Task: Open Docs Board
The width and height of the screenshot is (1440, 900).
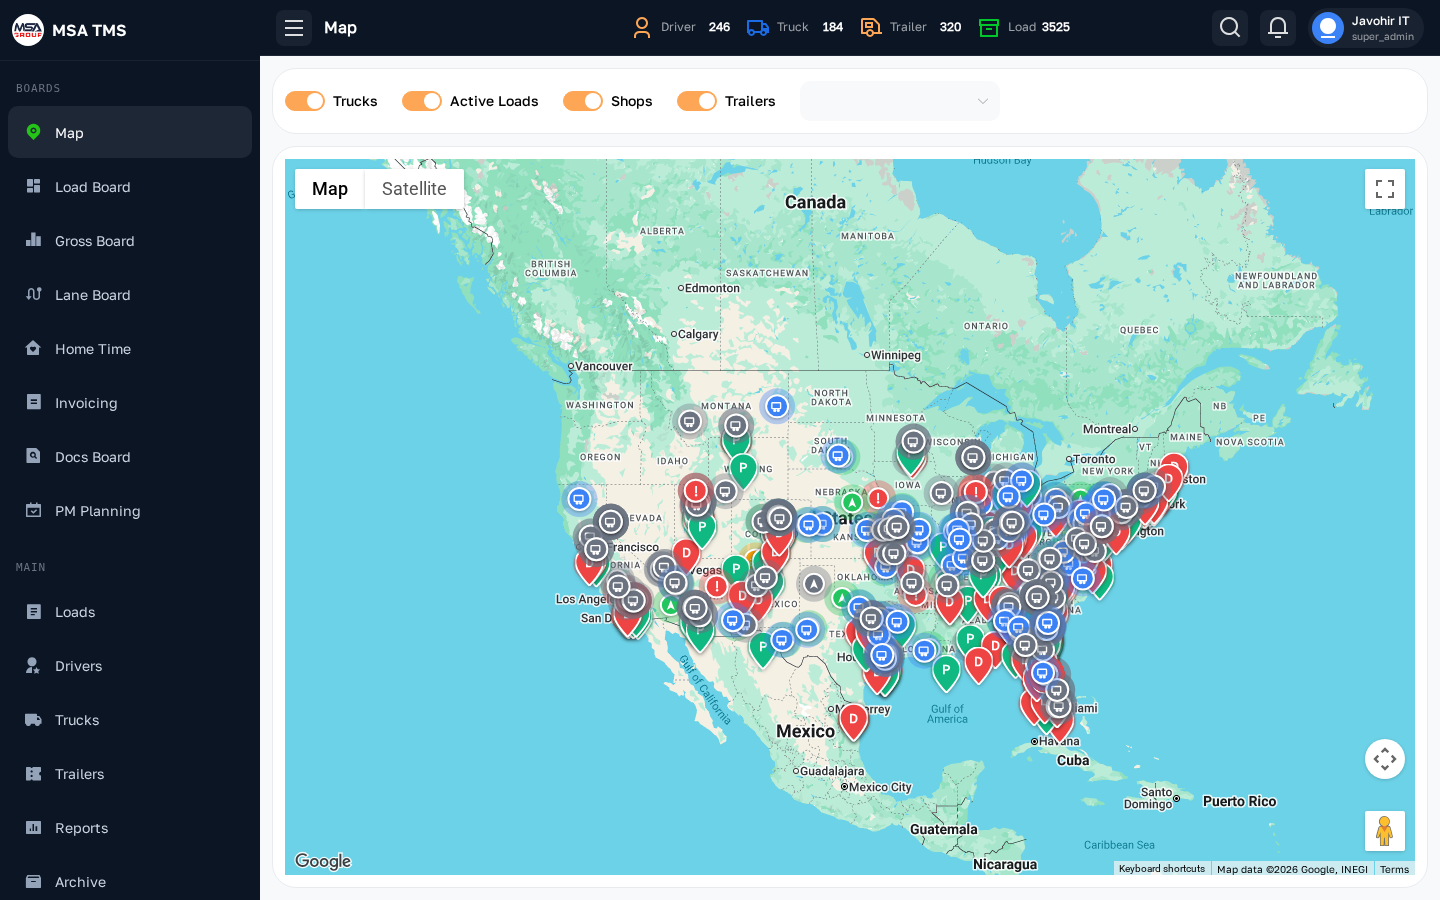Action: [x=130, y=456]
